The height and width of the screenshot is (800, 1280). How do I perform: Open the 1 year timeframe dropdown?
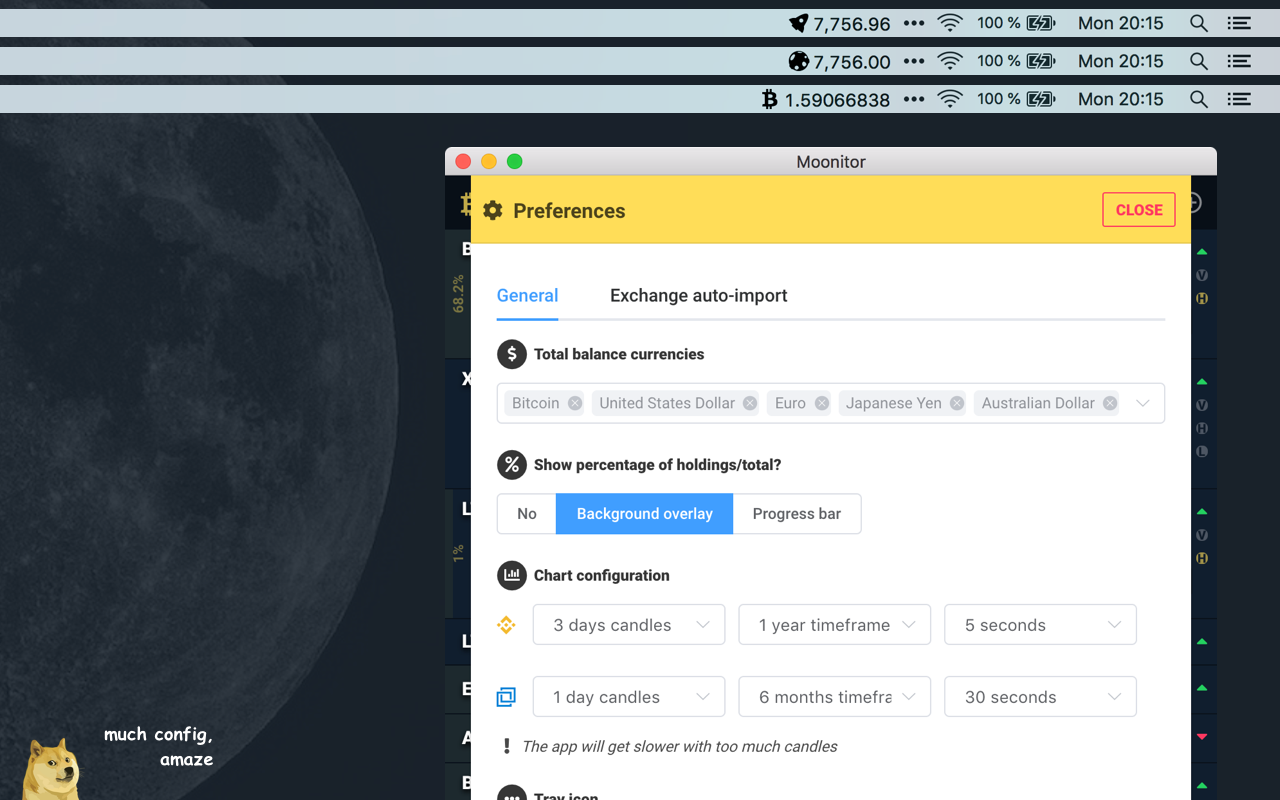(x=834, y=625)
